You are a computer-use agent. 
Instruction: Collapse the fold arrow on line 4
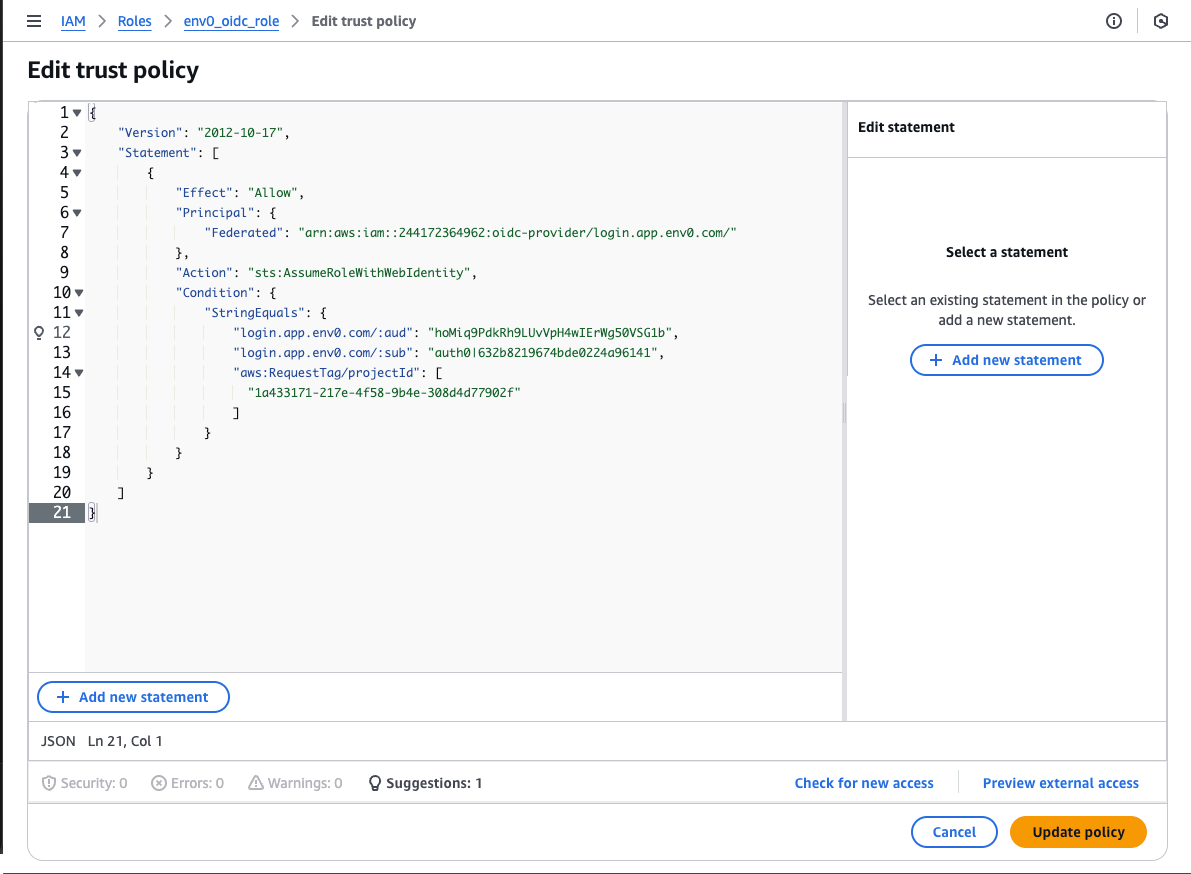[77, 172]
